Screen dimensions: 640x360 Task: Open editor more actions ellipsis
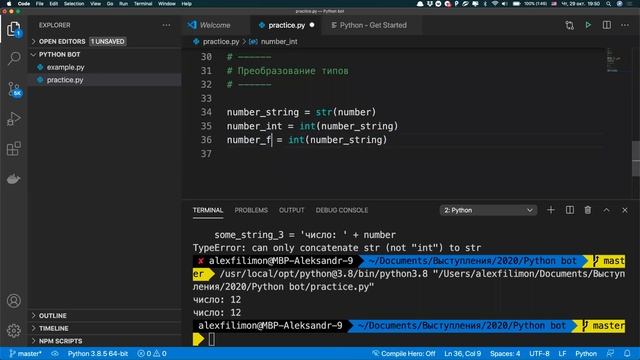[x=625, y=25]
